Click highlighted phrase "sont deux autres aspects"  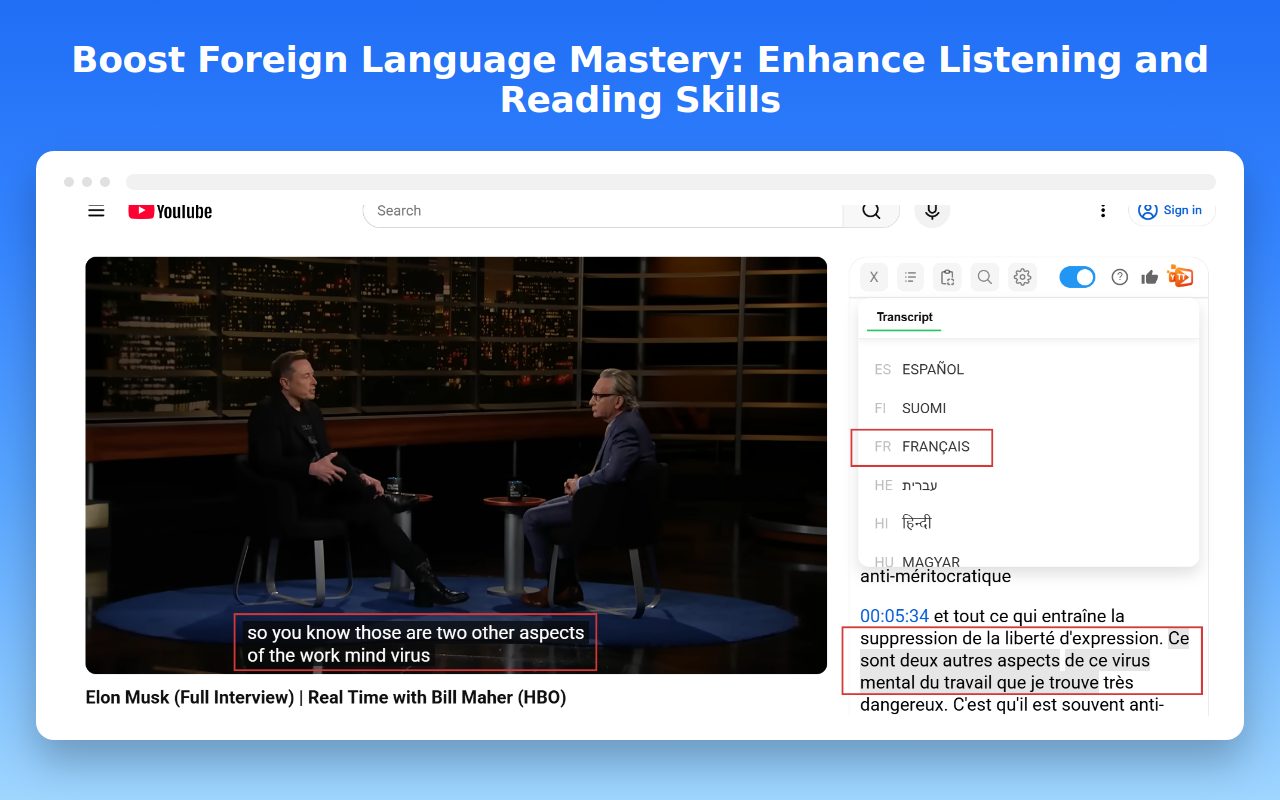(960, 660)
